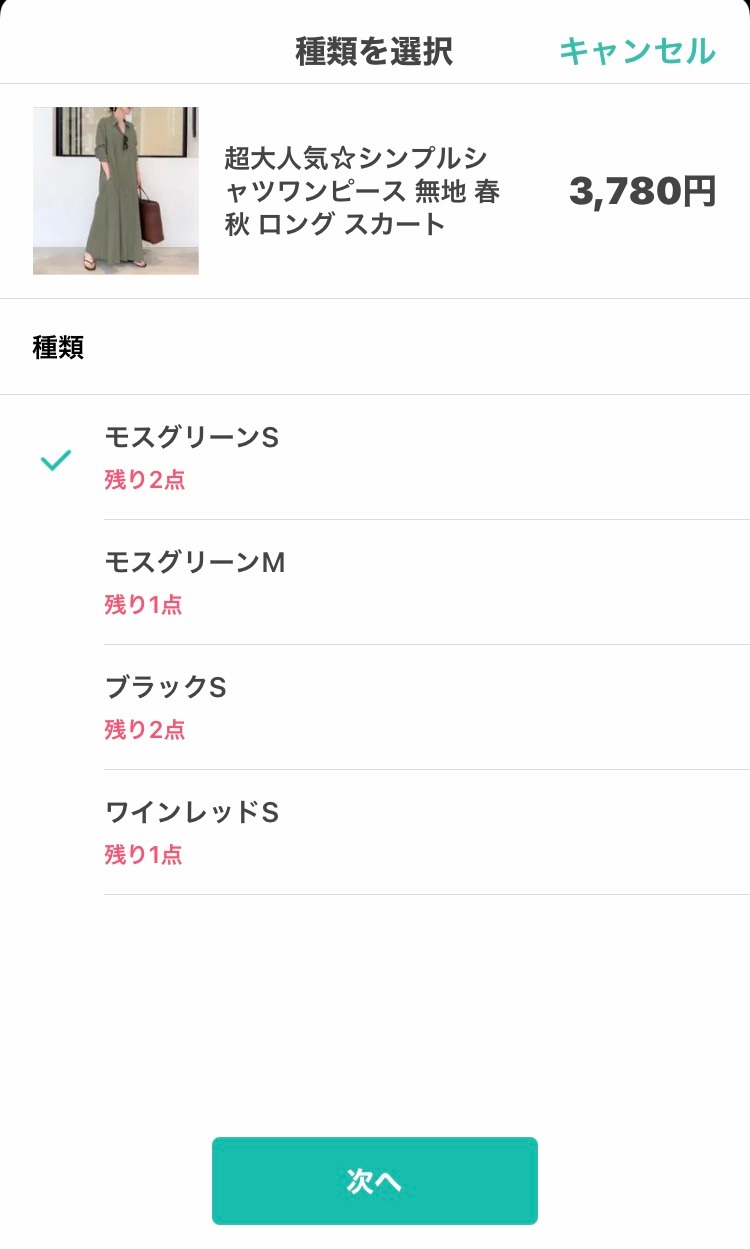Image resolution: width=750 pixels, height=1249 pixels.
Task: Tap the キャンセル link
Action: pos(637,50)
